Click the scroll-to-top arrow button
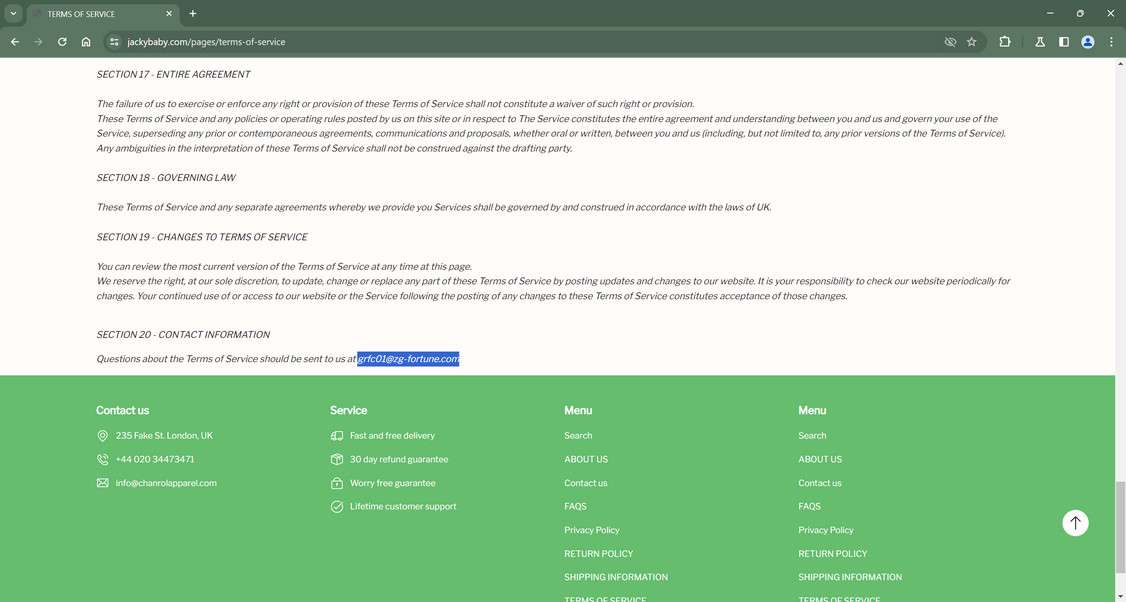This screenshot has height=602, width=1126. point(1075,522)
